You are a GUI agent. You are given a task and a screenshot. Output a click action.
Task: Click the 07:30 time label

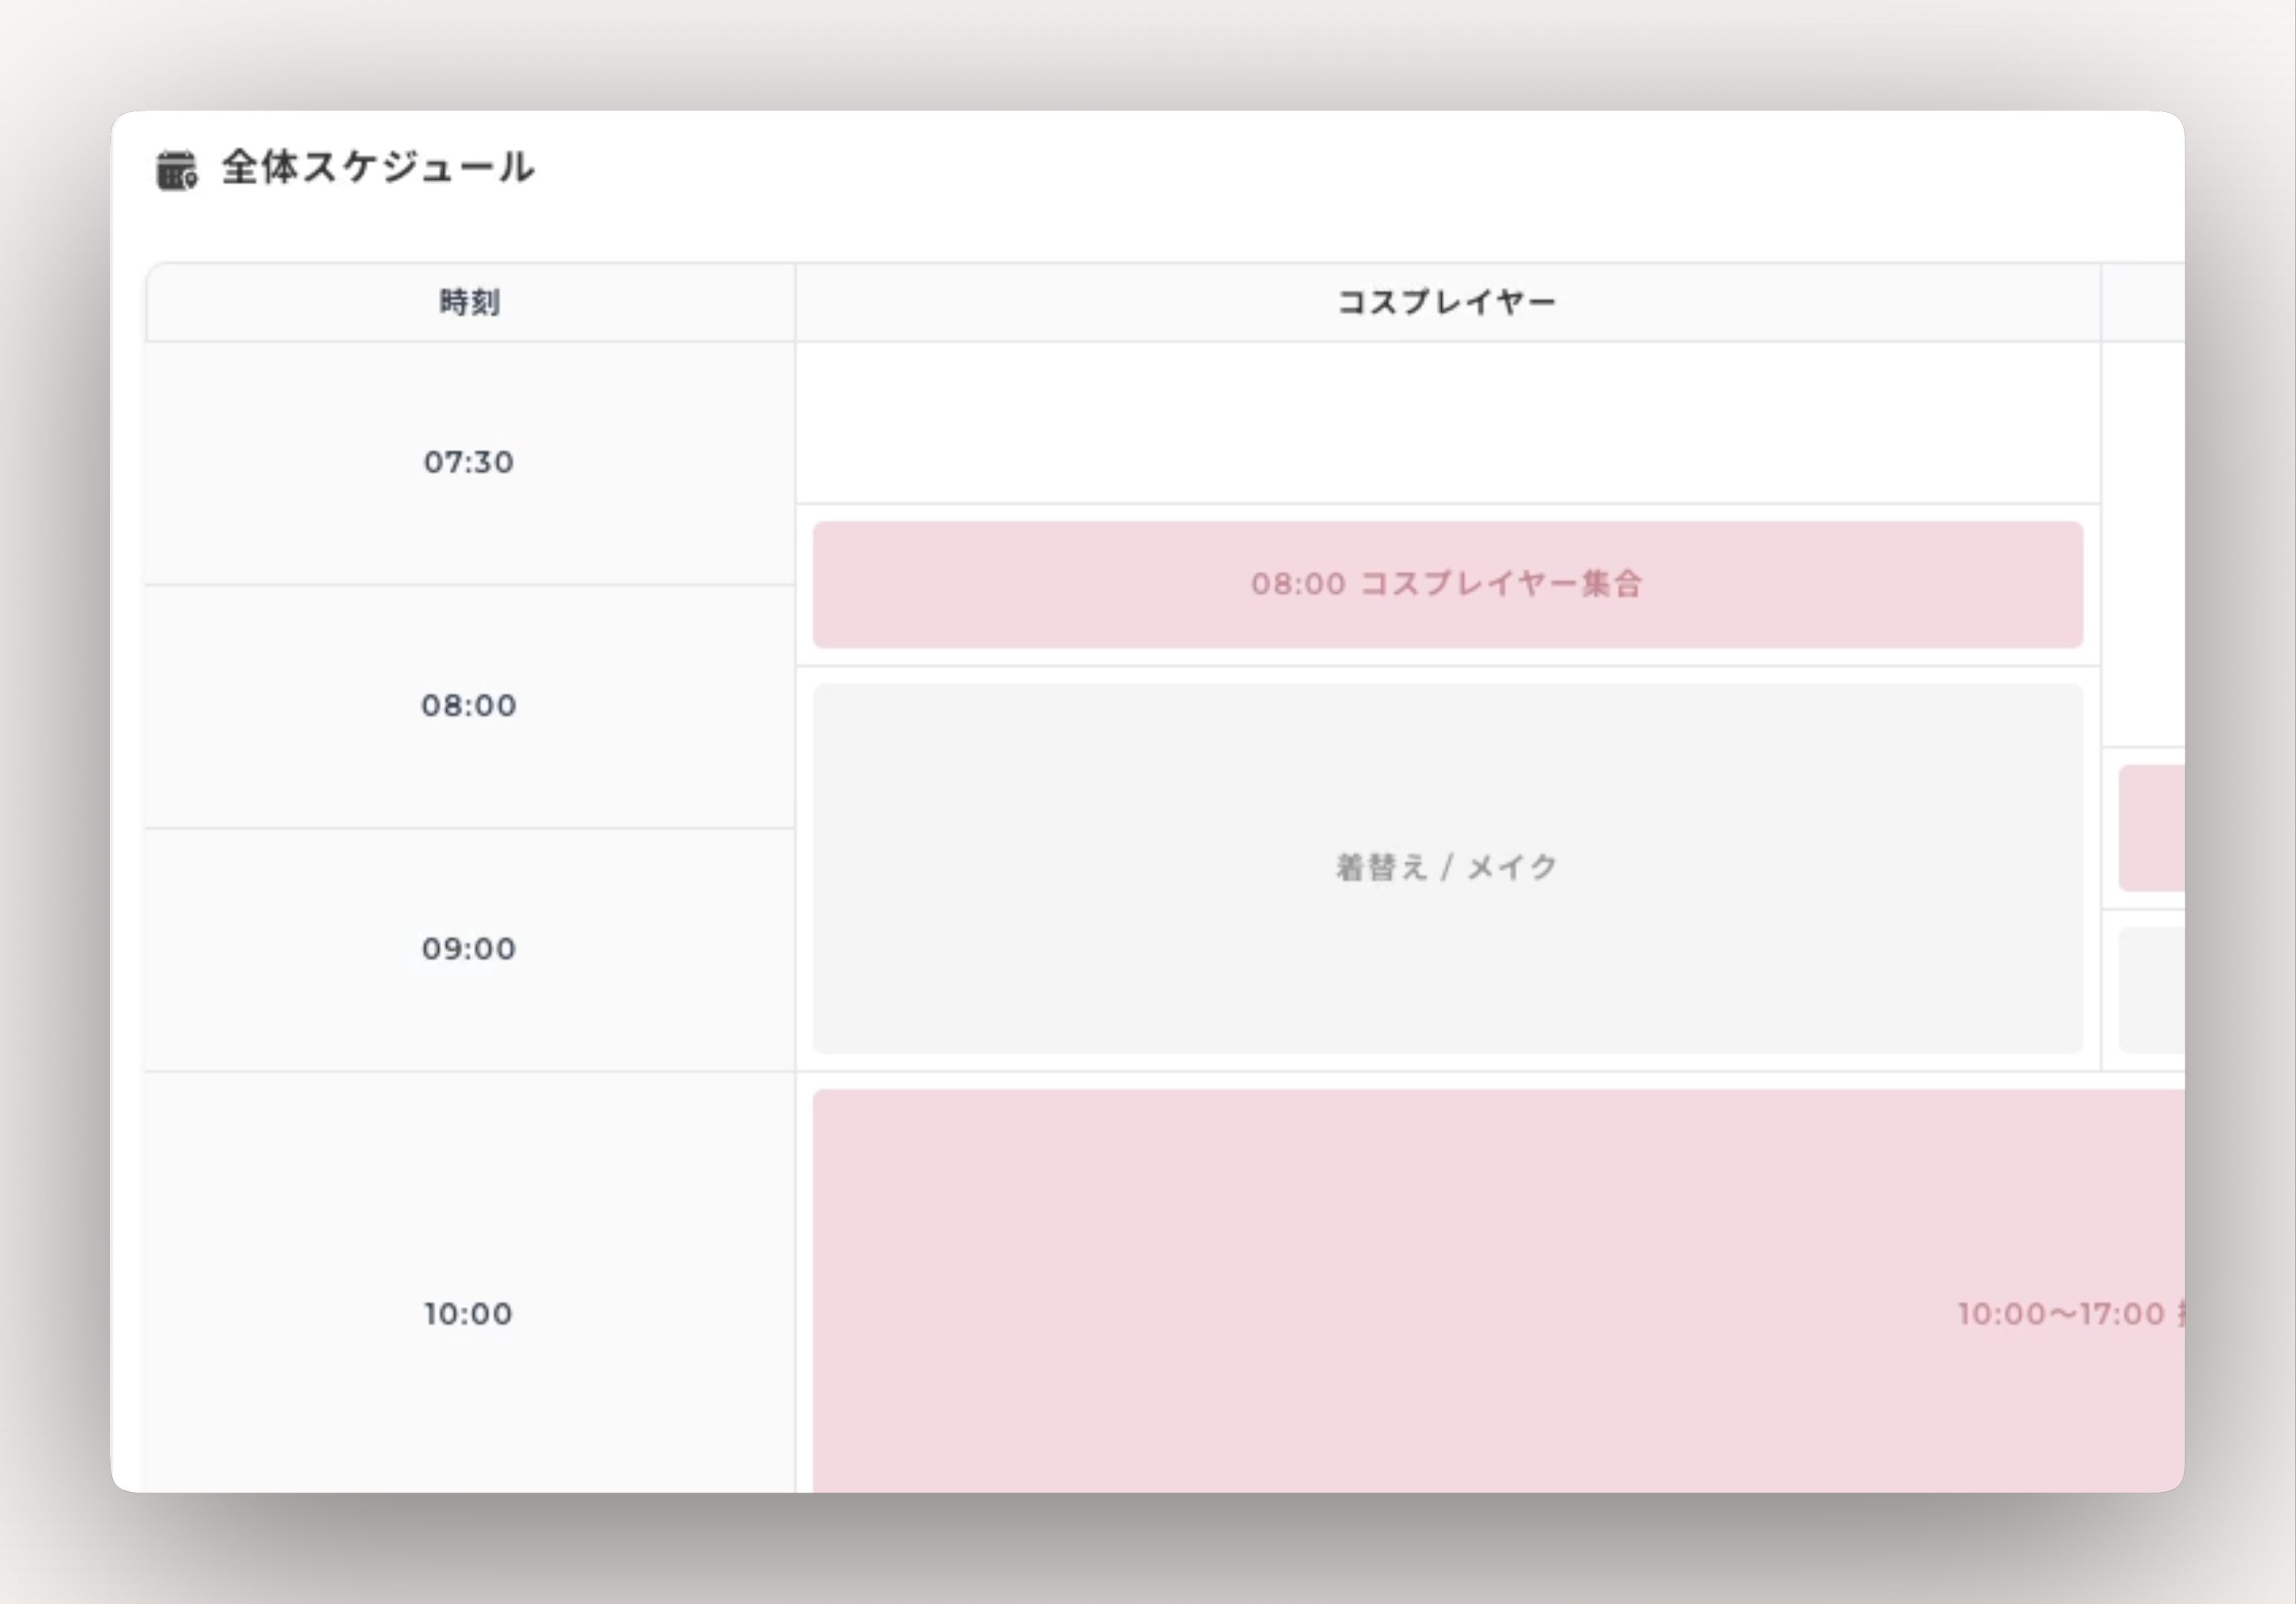click(x=466, y=462)
